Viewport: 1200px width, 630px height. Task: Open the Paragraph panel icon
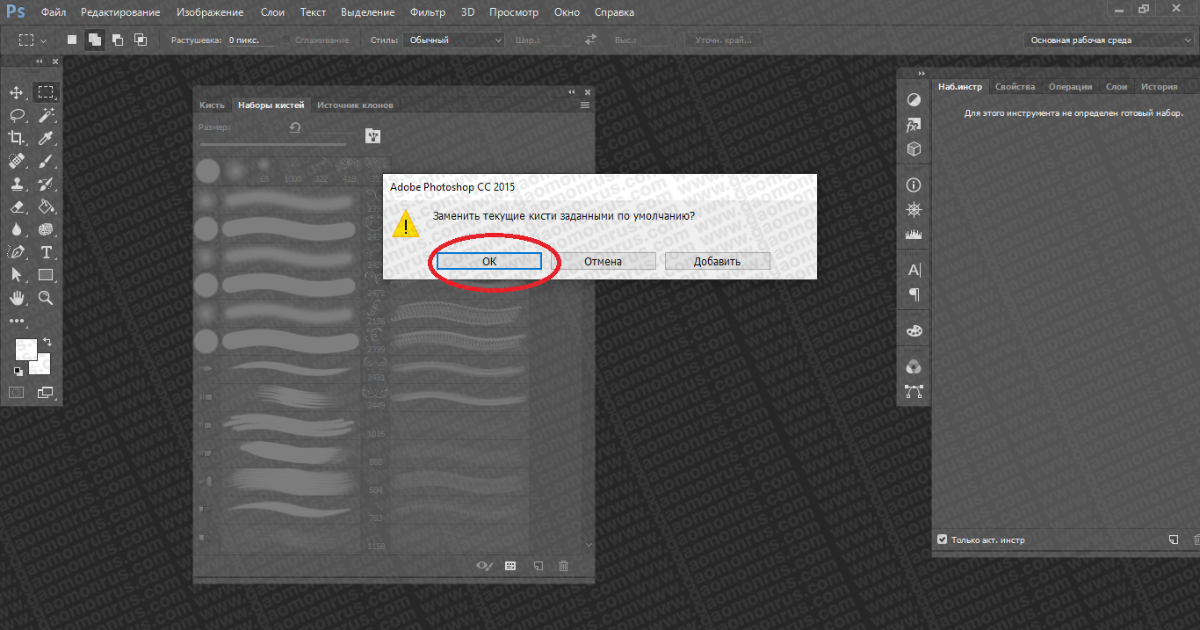pyautogui.click(x=913, y=295)
